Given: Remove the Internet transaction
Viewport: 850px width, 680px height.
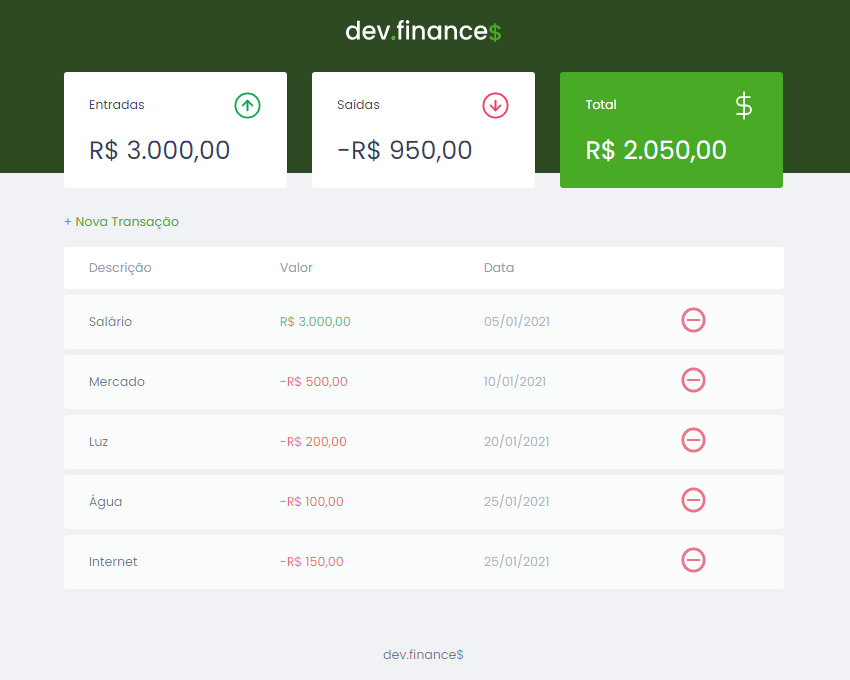Looking at the screenshot, I should (x=693, y=560).
